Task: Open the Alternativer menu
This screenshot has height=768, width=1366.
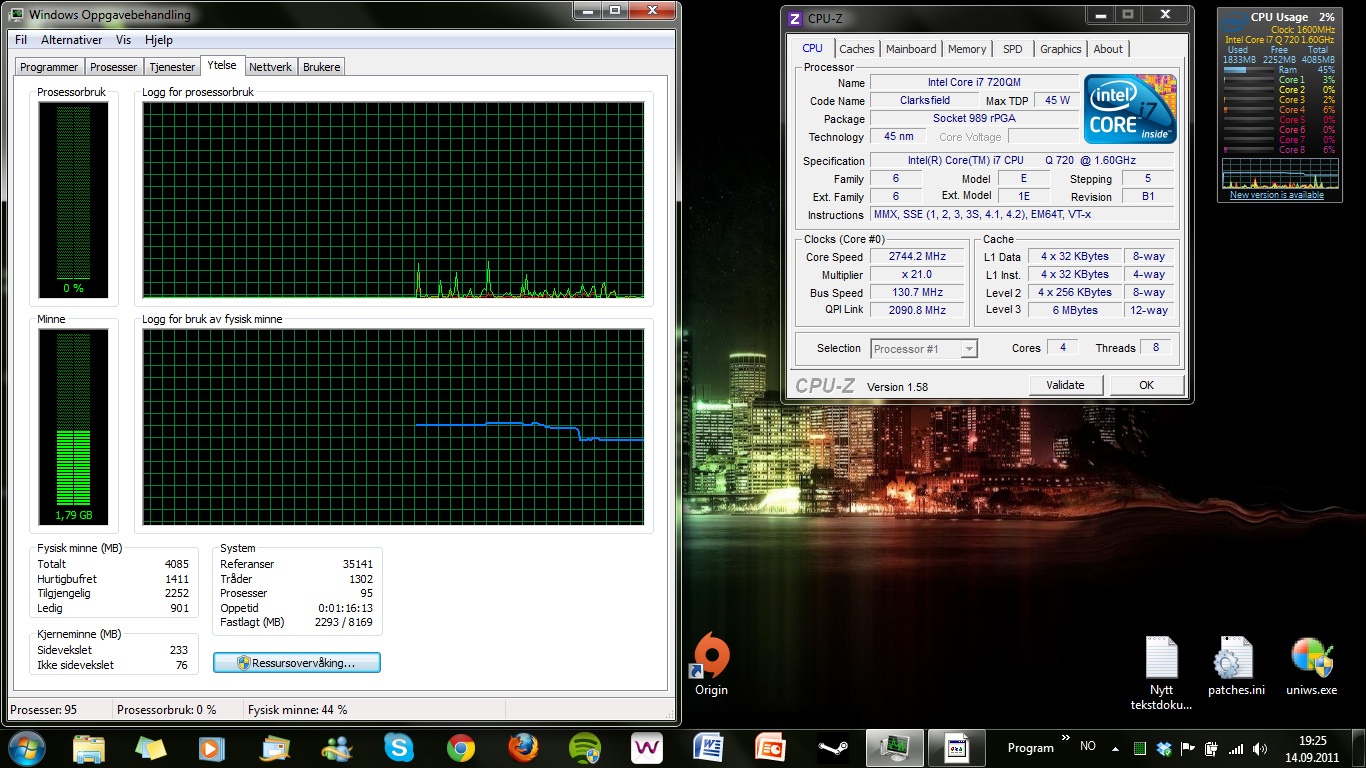Action: (x=71, y=40)
